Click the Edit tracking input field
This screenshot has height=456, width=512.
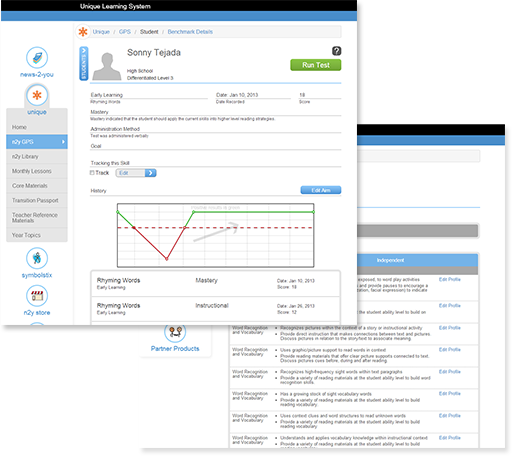(130, 173)
